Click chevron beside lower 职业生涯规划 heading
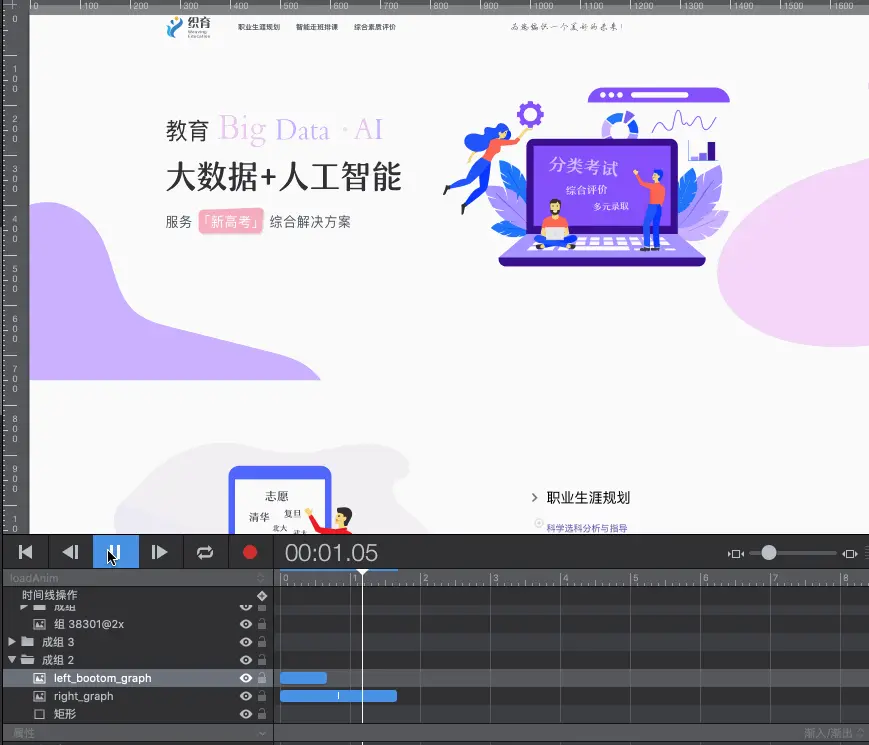Screen dimensions: 869x745 click(x=534, y=498)
